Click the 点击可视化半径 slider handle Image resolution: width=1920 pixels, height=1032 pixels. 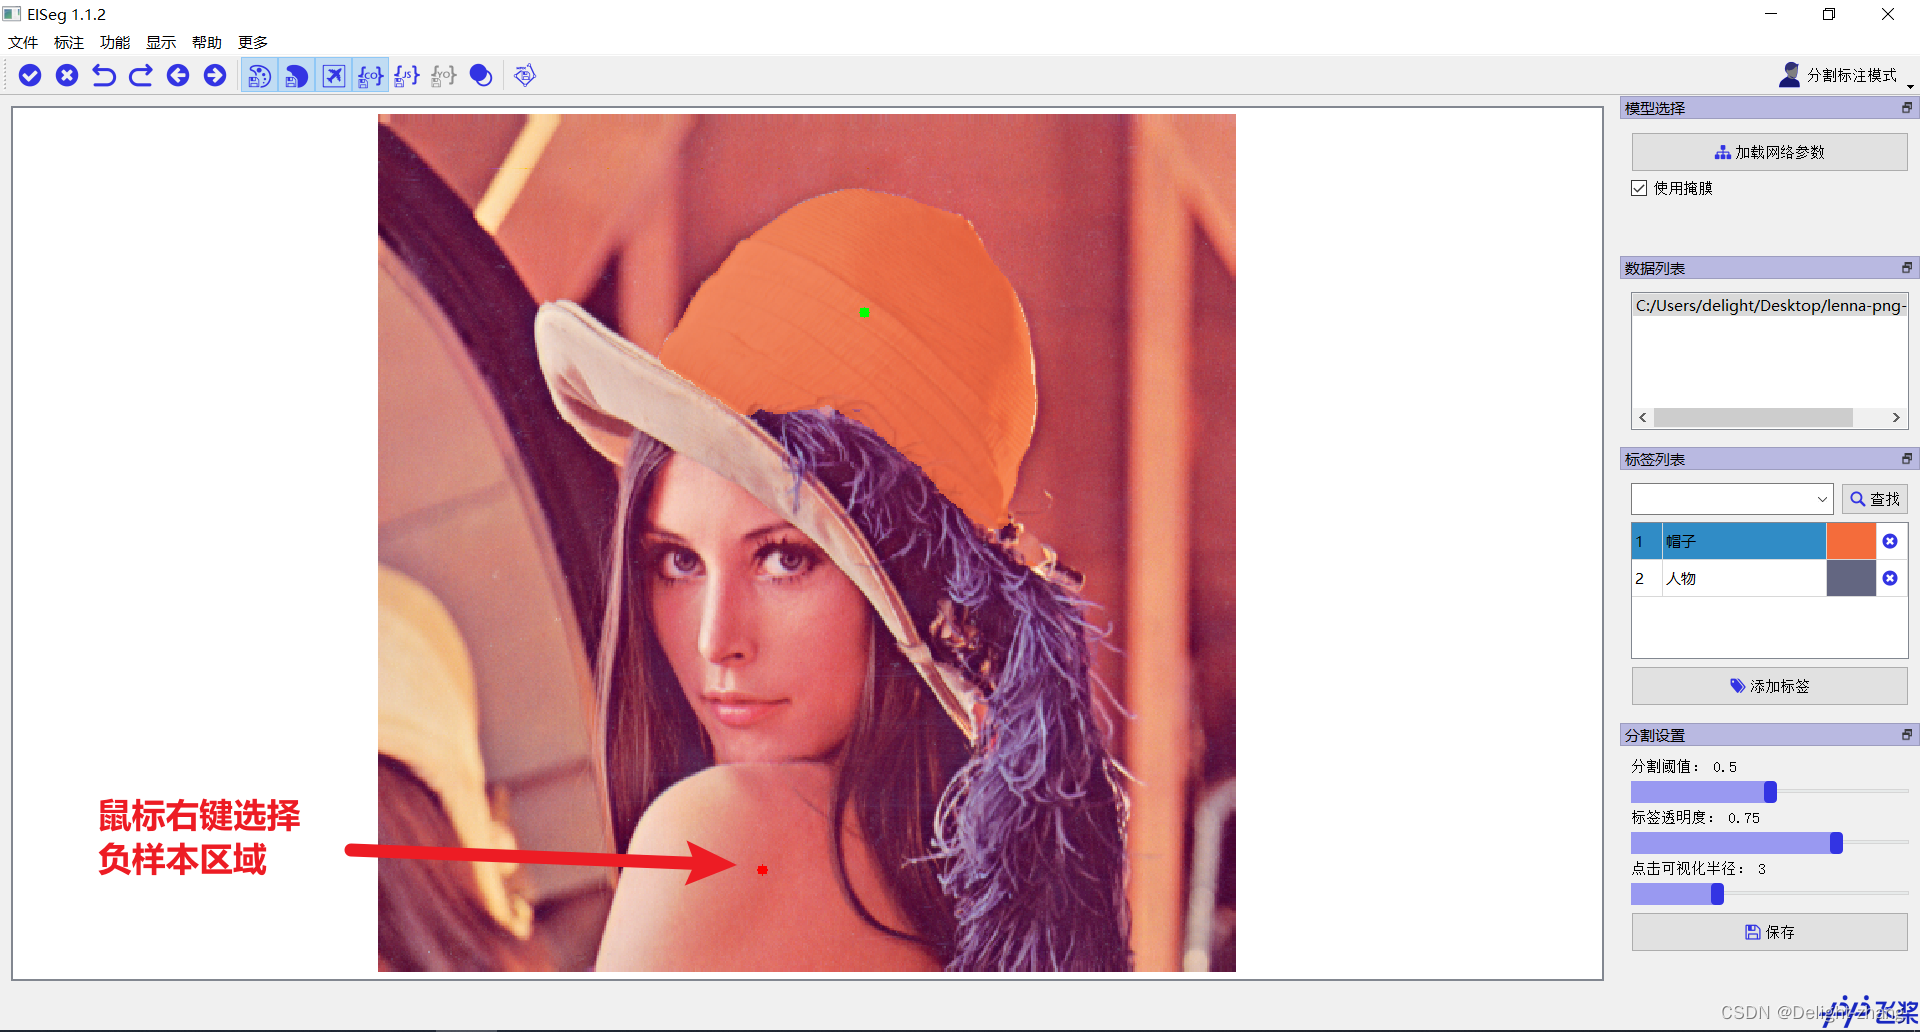click(x=1717, y=894)
